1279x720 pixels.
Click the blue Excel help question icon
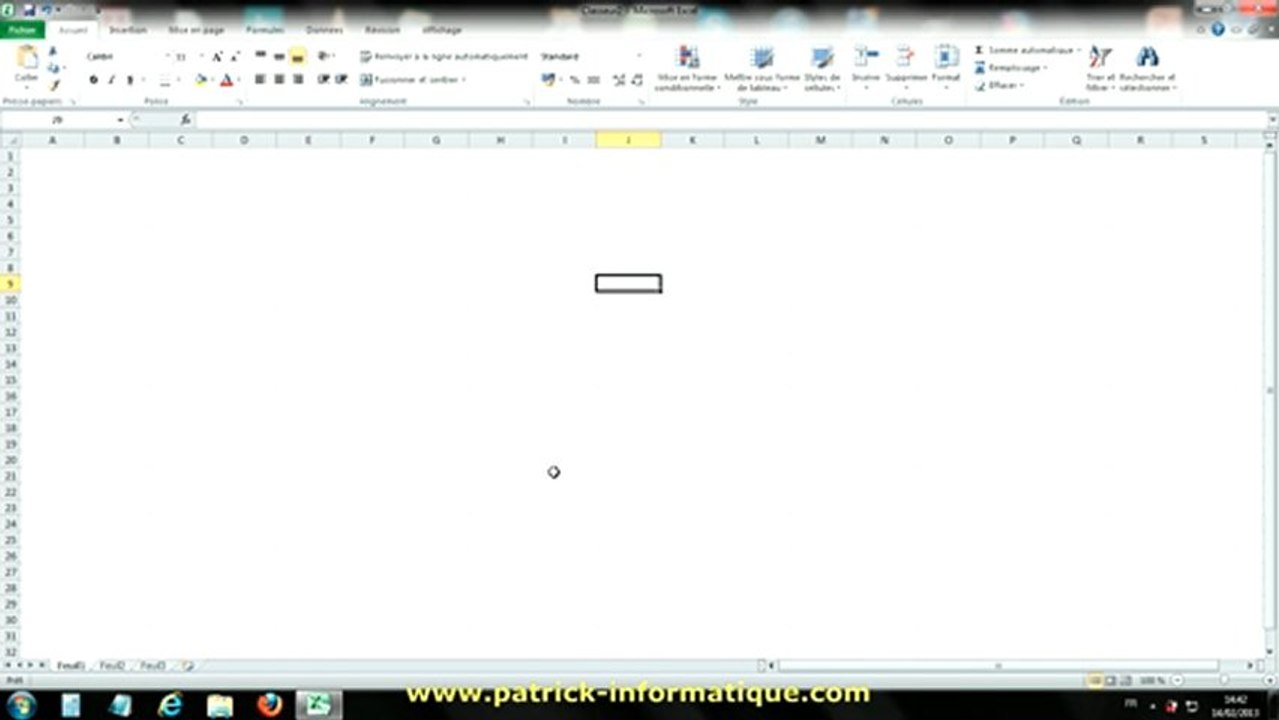click(x=1218, y=30)
